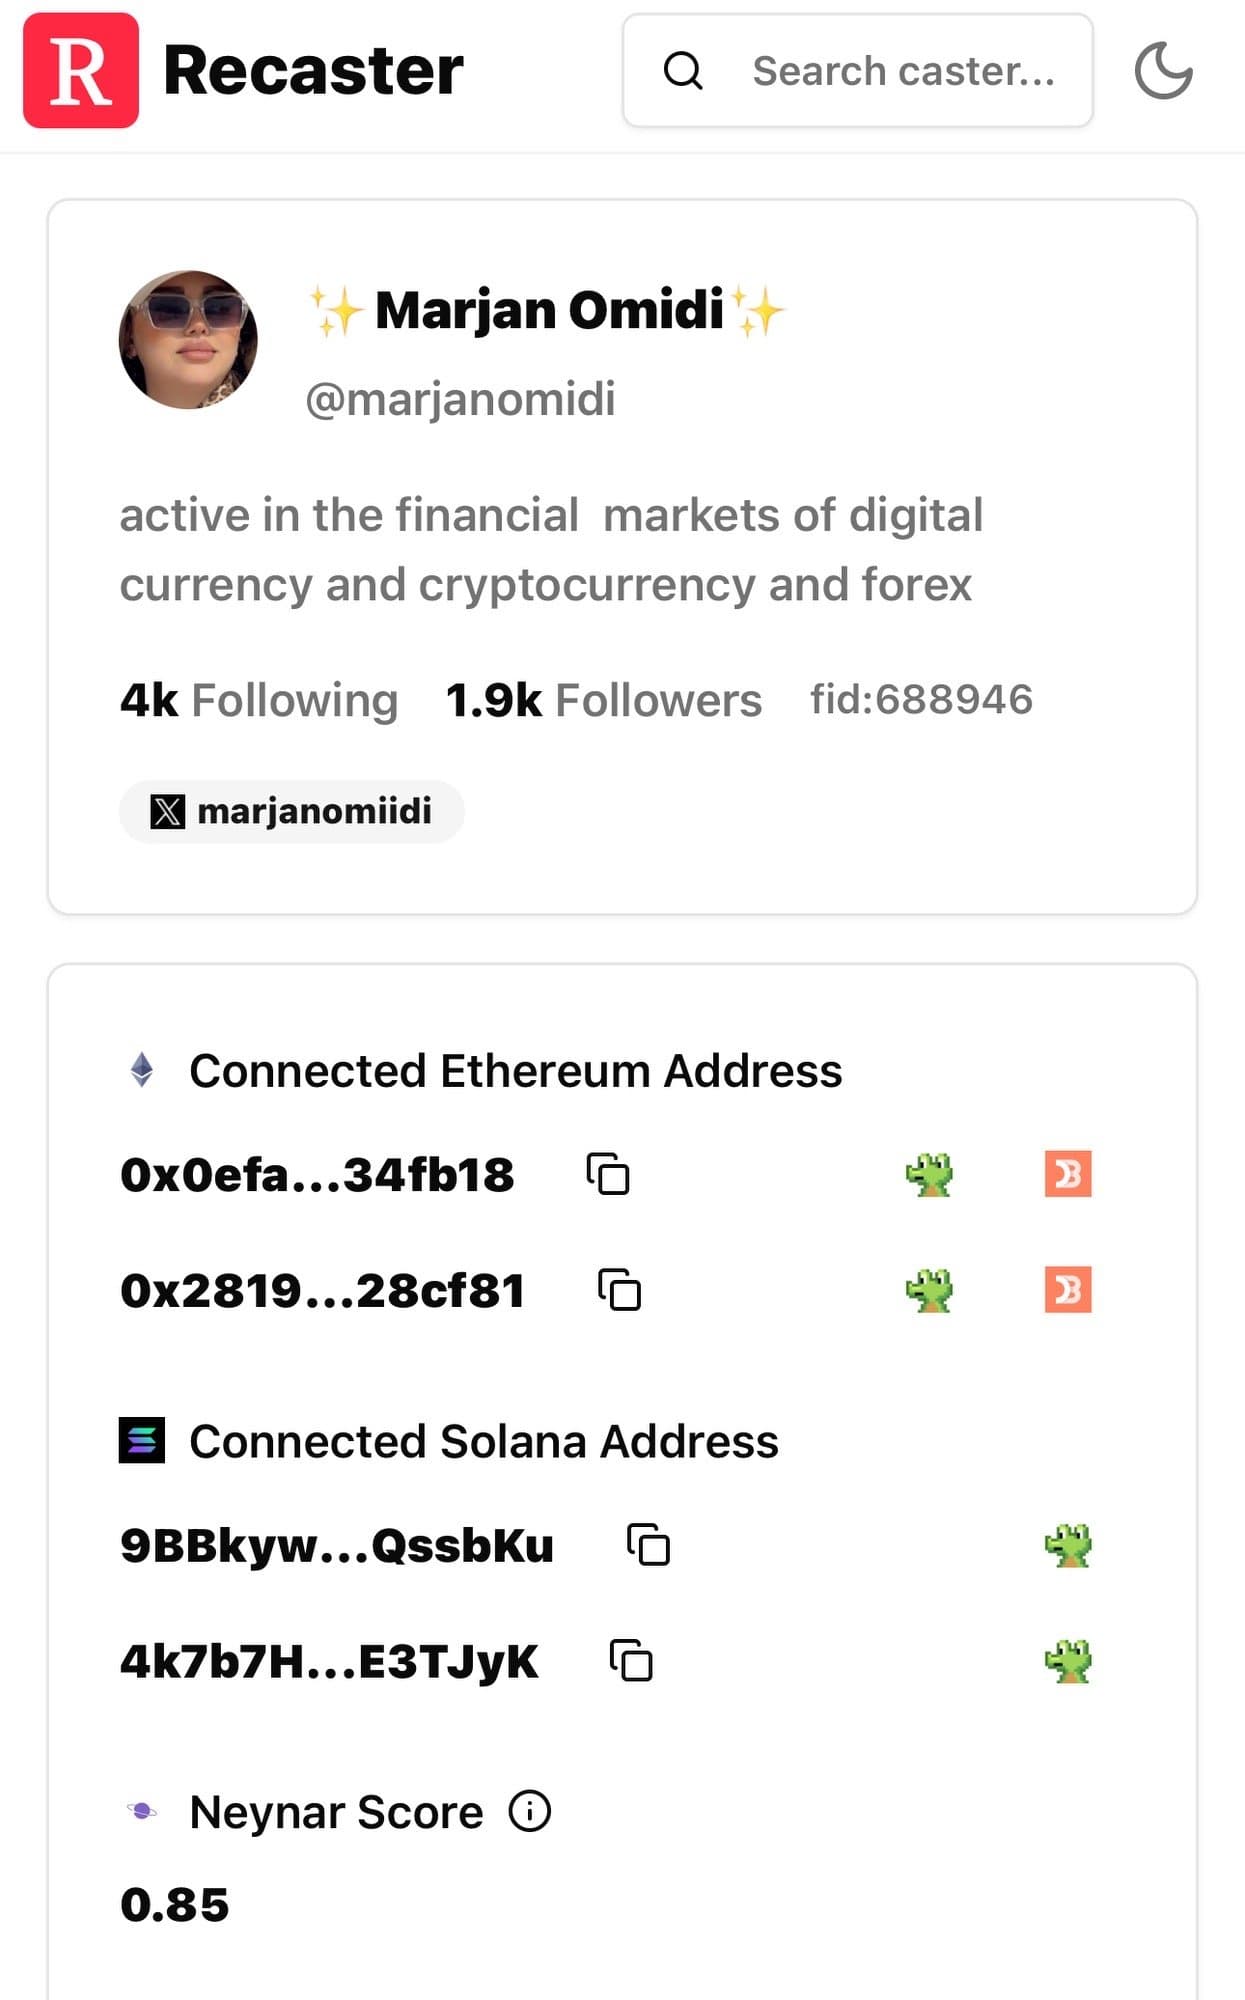Open the 4k Following list
This screenshot has height=2000, width=1245.
pyautogui.click(x=259, y=700)
